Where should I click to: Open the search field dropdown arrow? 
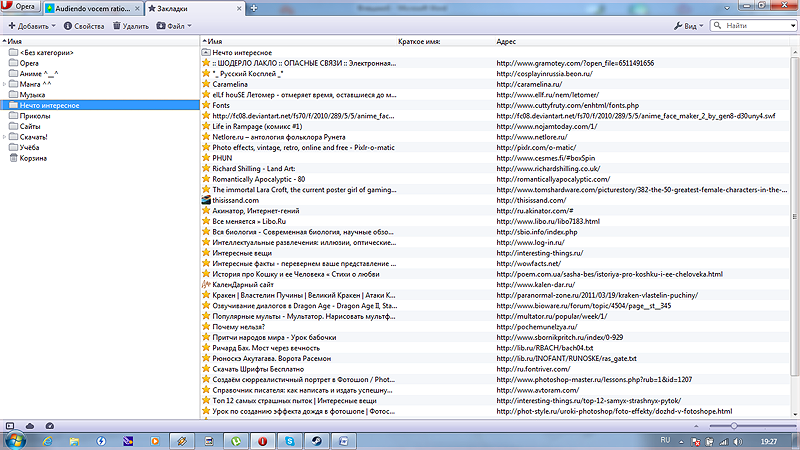coord(793,26)
